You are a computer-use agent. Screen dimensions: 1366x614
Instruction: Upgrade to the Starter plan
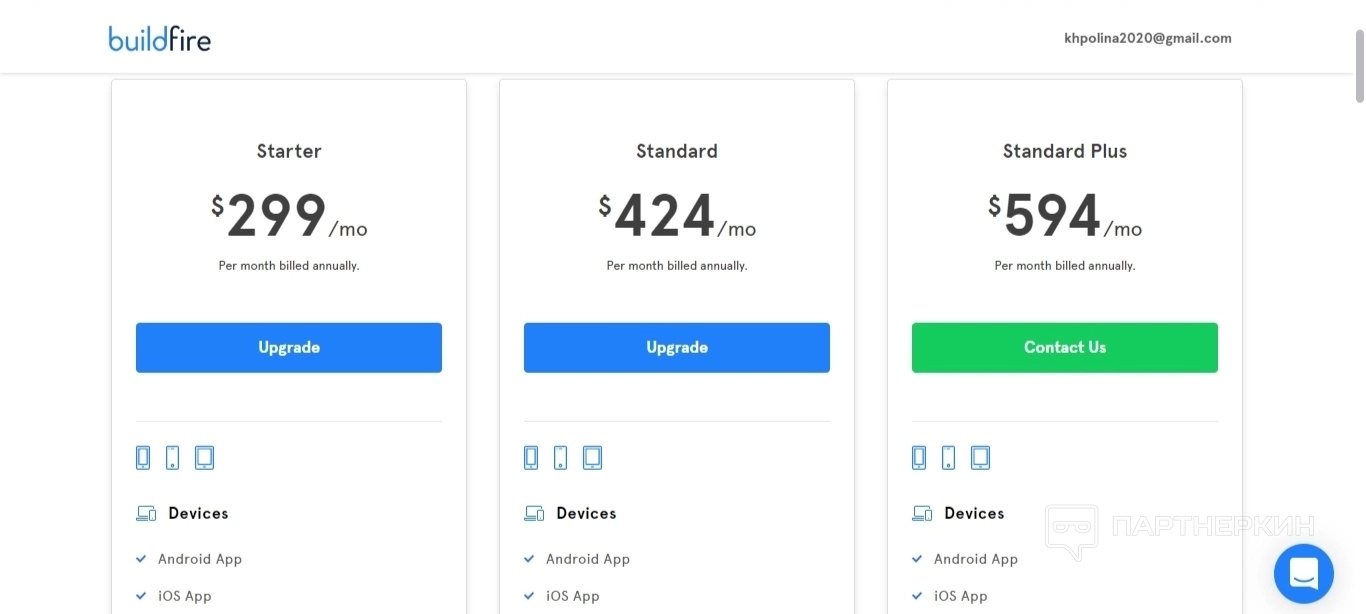[289, 348]
